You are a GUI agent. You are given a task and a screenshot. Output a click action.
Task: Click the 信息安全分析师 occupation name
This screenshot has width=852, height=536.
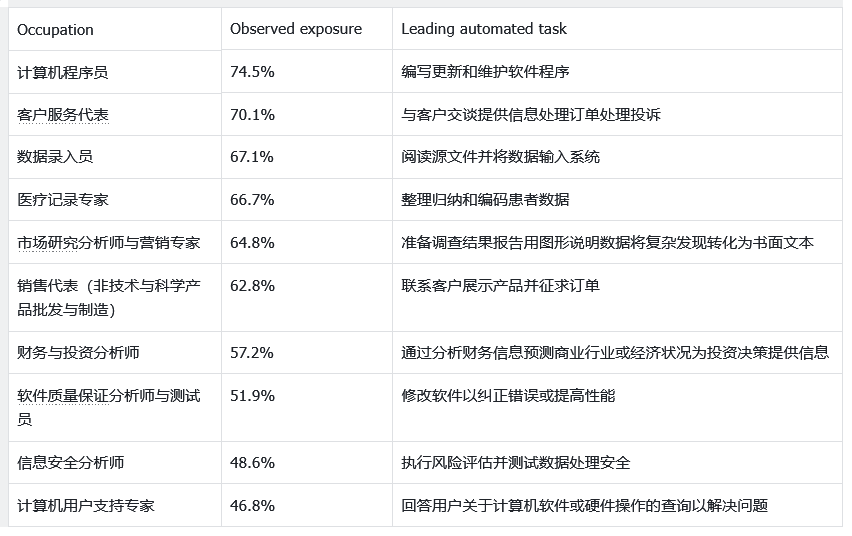pos(71,463)
